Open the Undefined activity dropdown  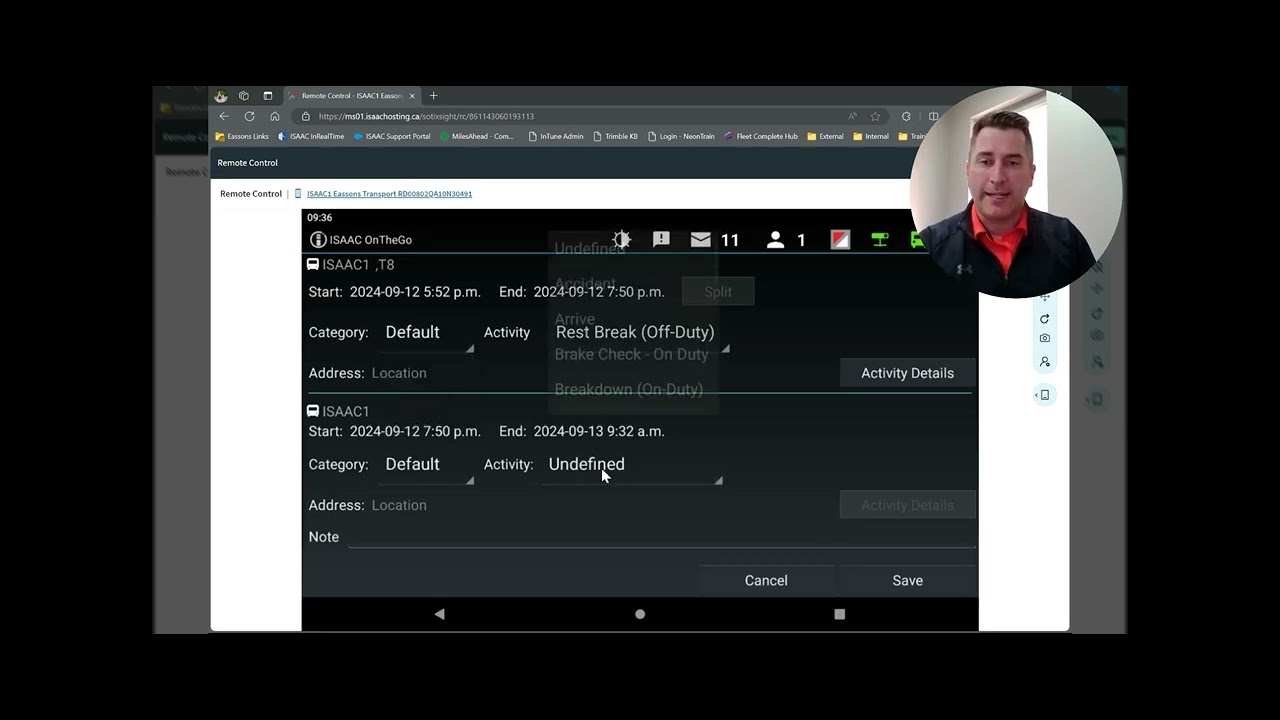(x=632, y=465)
